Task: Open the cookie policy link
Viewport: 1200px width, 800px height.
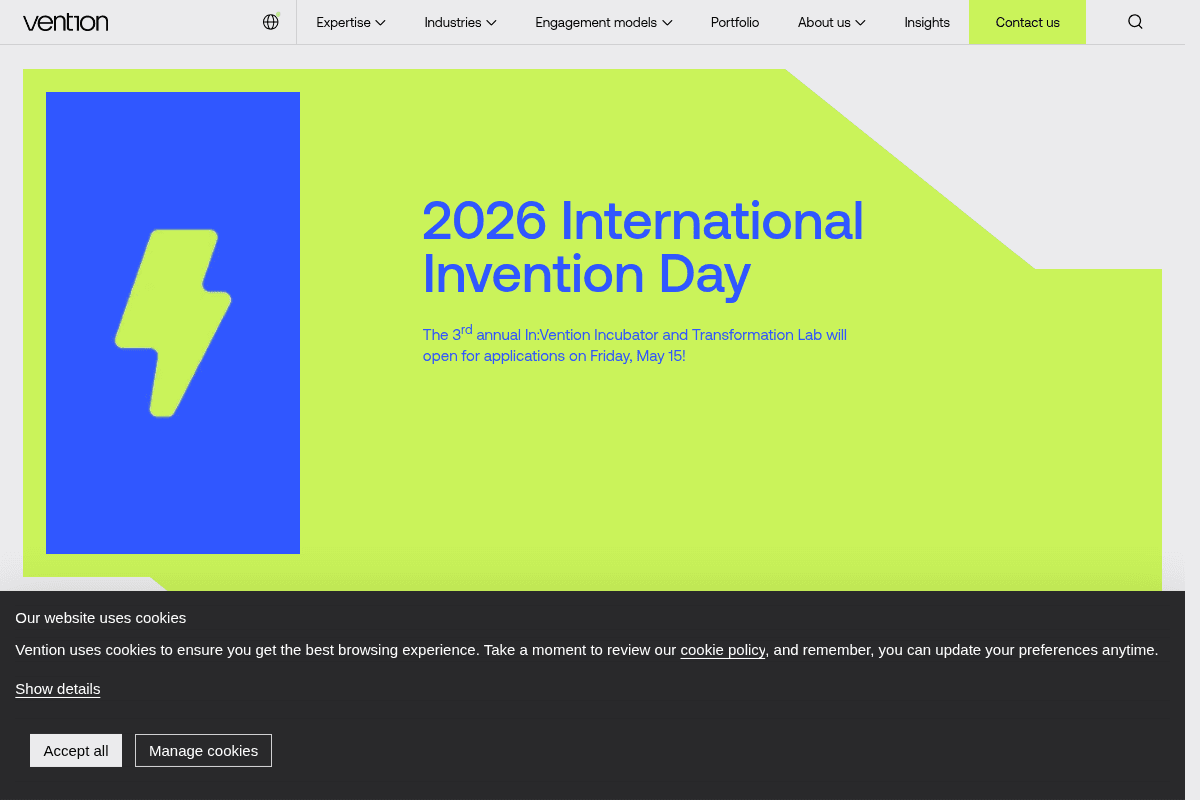Action: [x=723, y=650]
